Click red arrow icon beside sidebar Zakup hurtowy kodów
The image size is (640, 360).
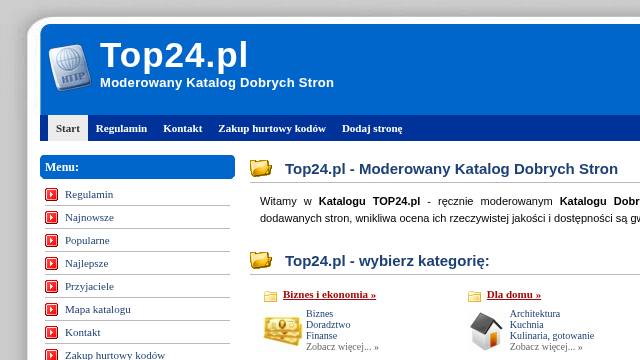click(x=51, y=355)
